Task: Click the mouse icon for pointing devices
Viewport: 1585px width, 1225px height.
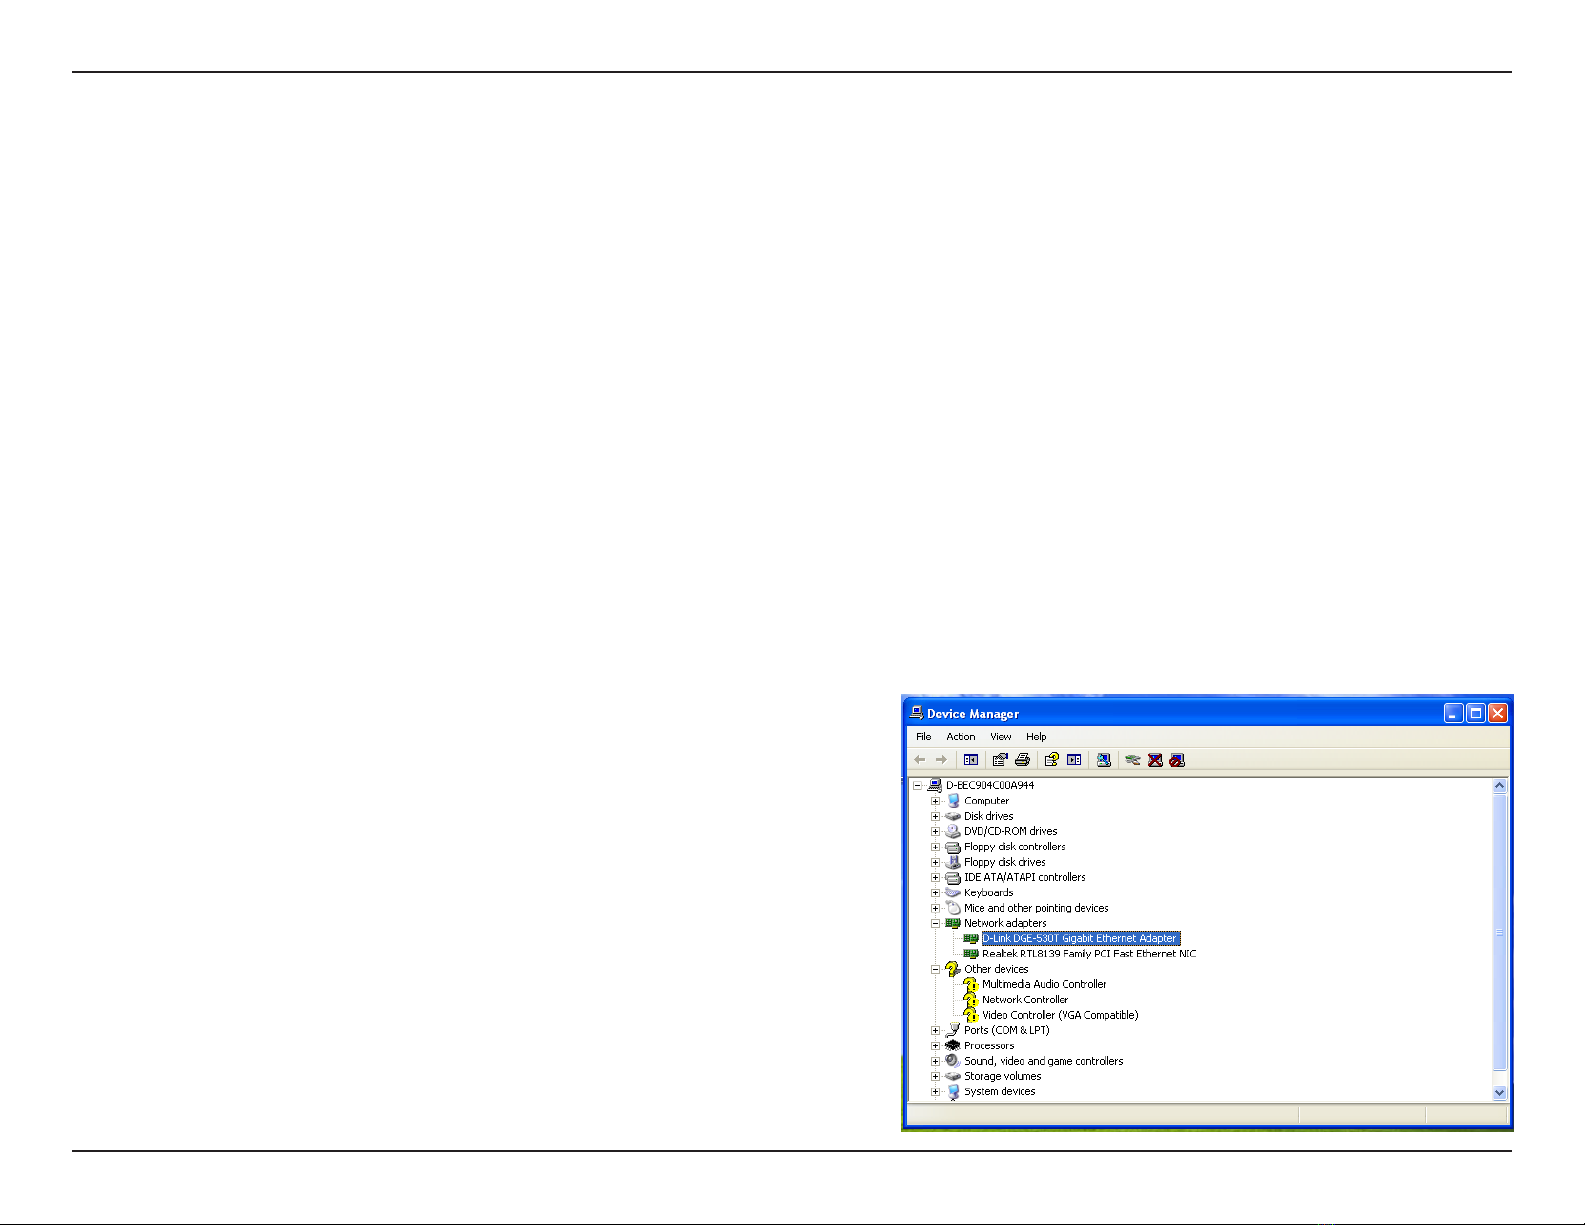Action: pos(953,908)
